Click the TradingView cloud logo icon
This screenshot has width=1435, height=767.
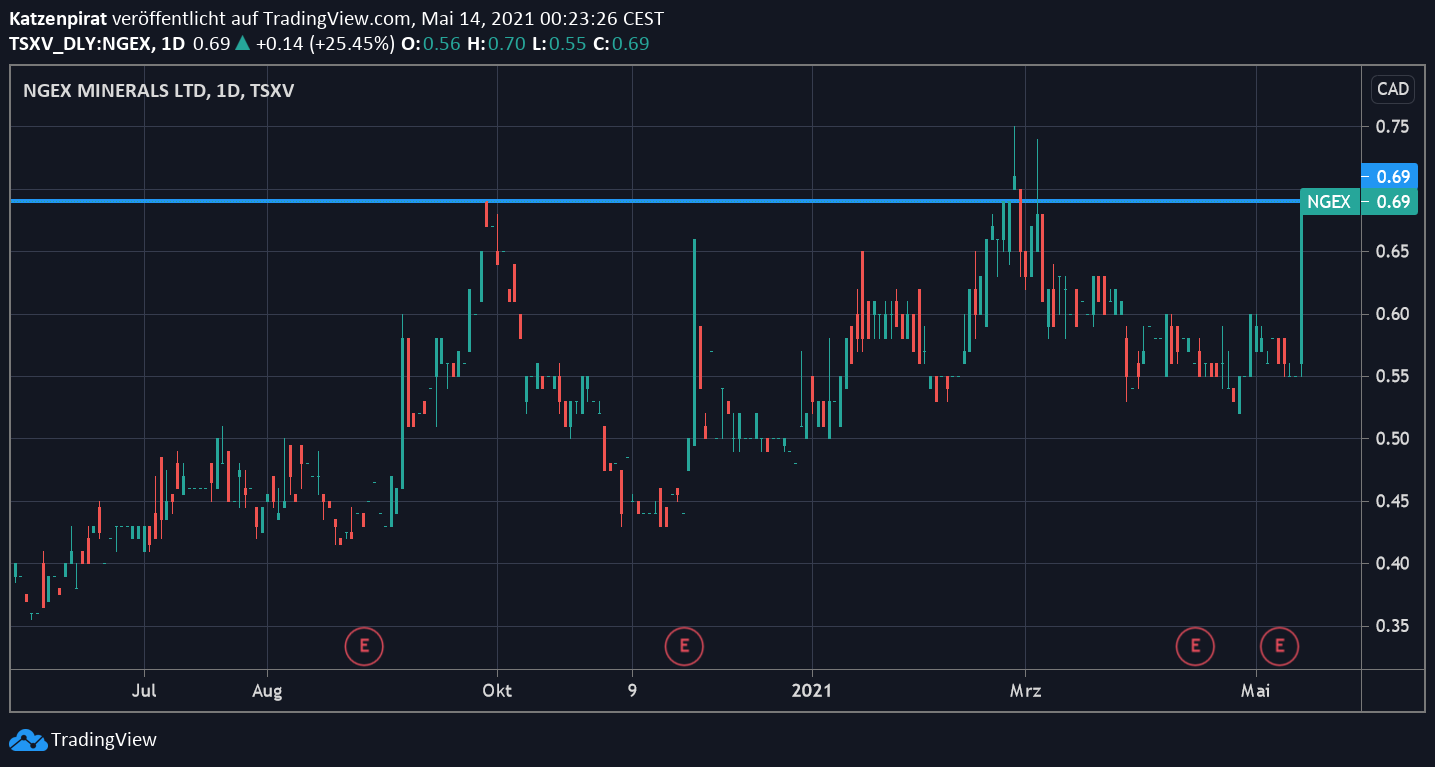pyautogui.click(x=28, y=740)
